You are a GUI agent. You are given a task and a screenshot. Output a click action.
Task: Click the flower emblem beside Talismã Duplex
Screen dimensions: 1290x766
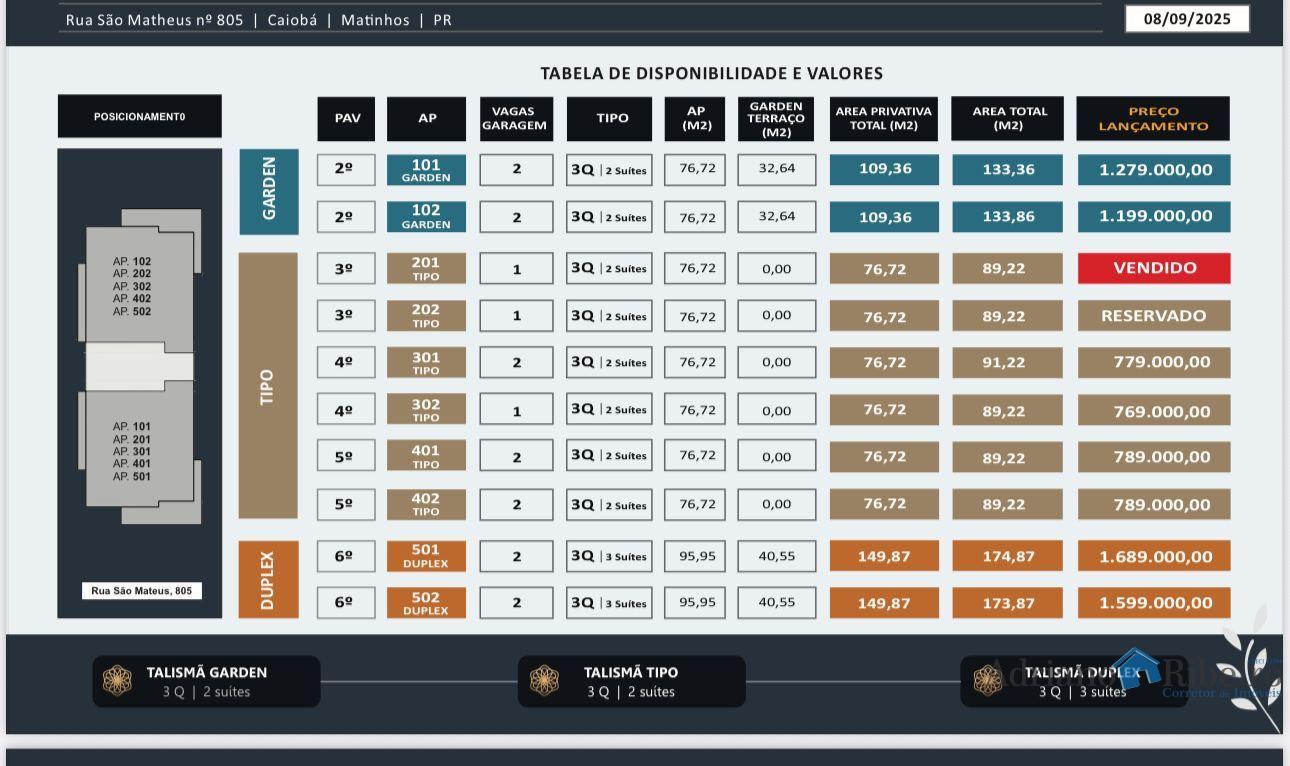point(987,681)
